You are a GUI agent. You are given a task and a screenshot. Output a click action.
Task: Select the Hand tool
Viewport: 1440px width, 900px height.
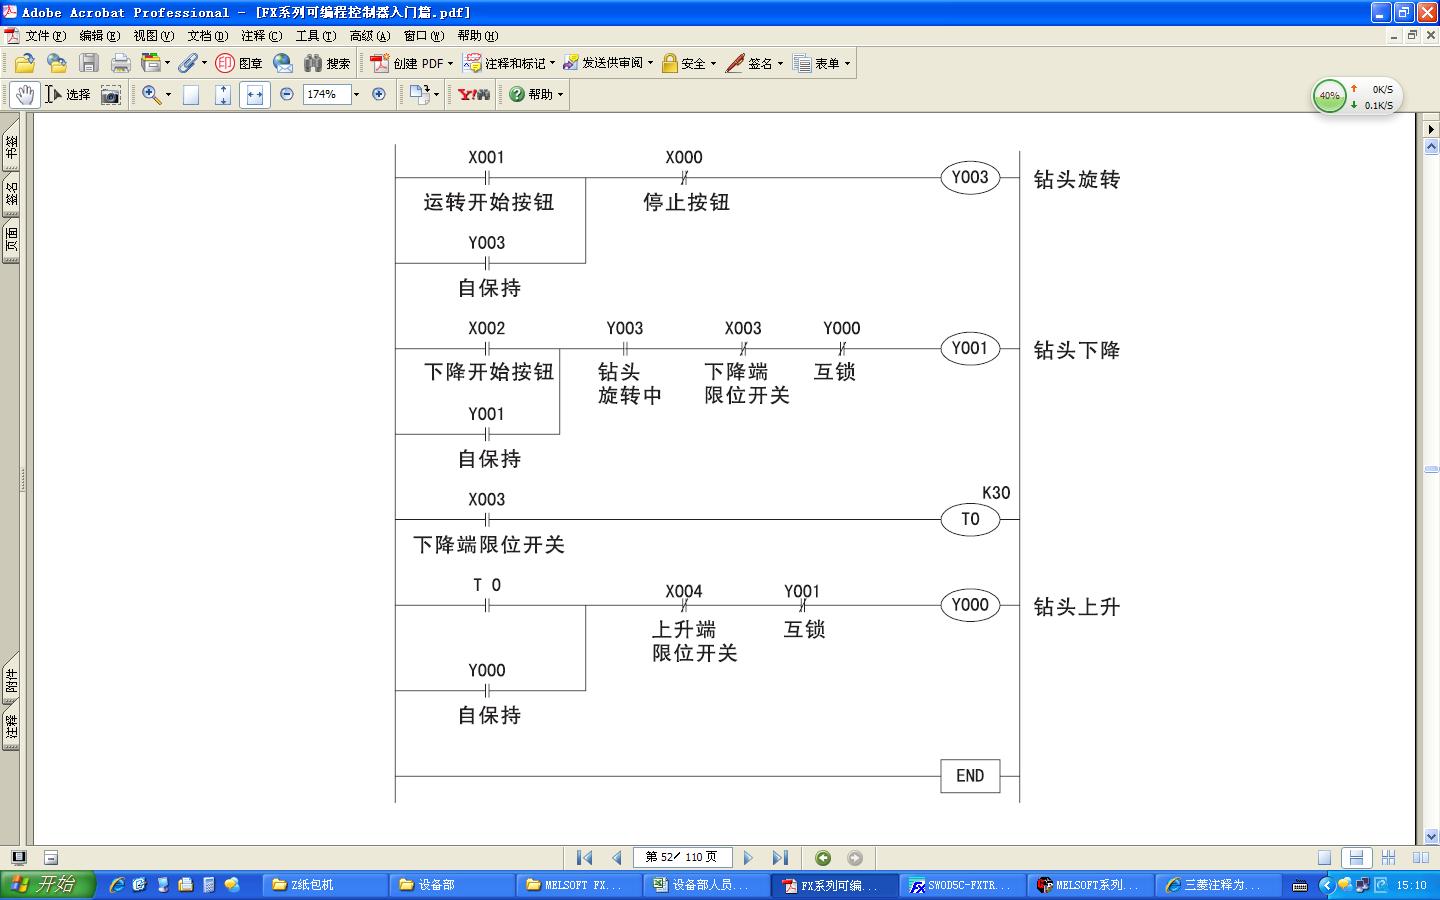[x=25, y=94]
